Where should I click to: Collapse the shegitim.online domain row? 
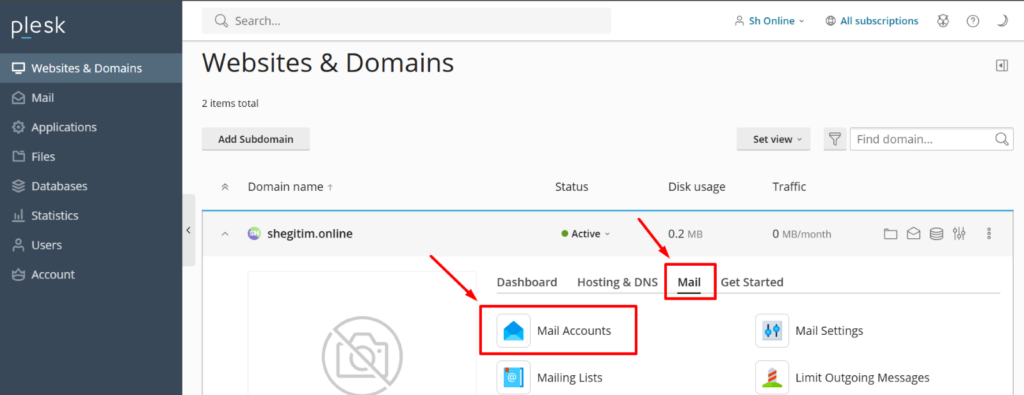(x=225, y=234)
